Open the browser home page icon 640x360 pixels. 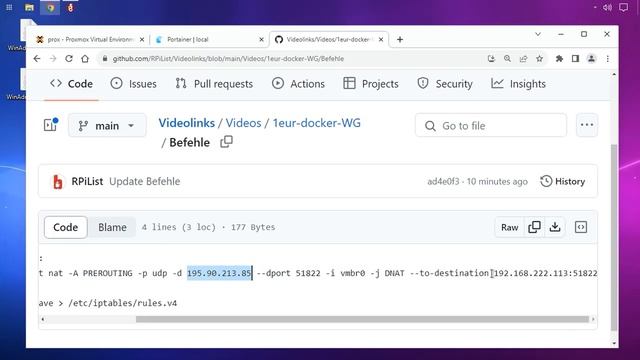(85, 59)
